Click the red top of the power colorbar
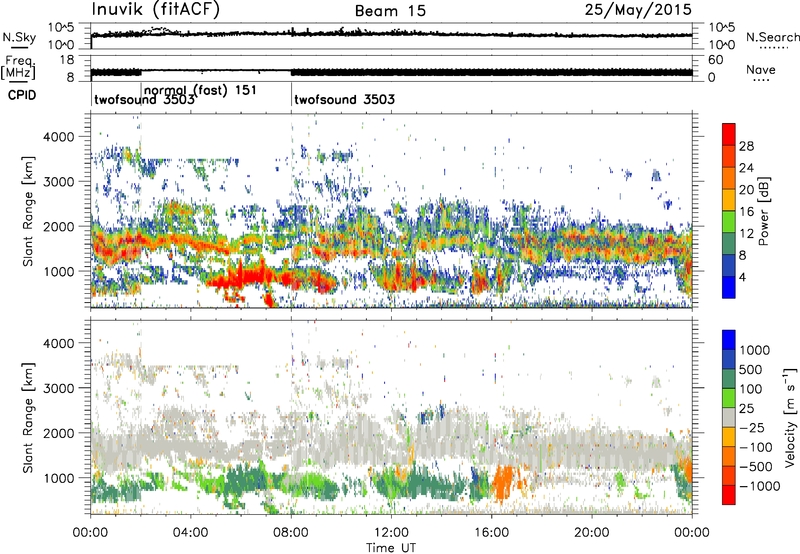Viewport: 800px width, 554px height. click(x=729, y=134)
